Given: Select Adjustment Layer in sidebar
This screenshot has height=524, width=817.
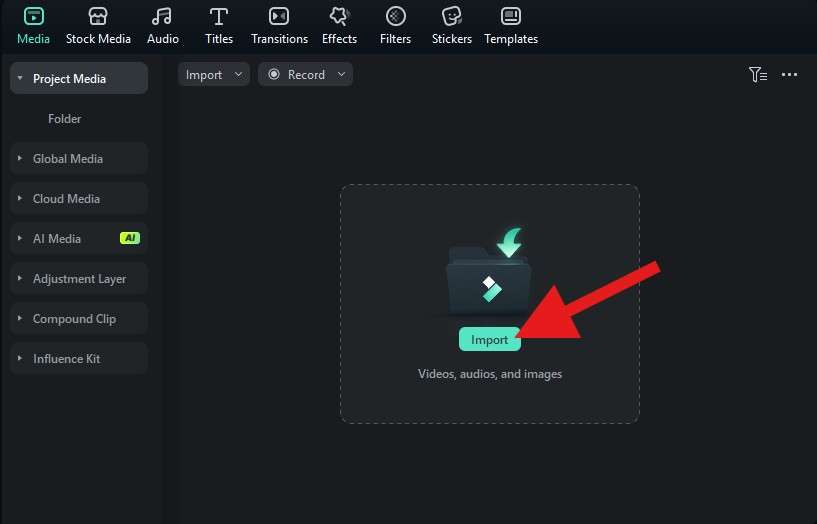Looking at the screenshot, I should point(79,279).
